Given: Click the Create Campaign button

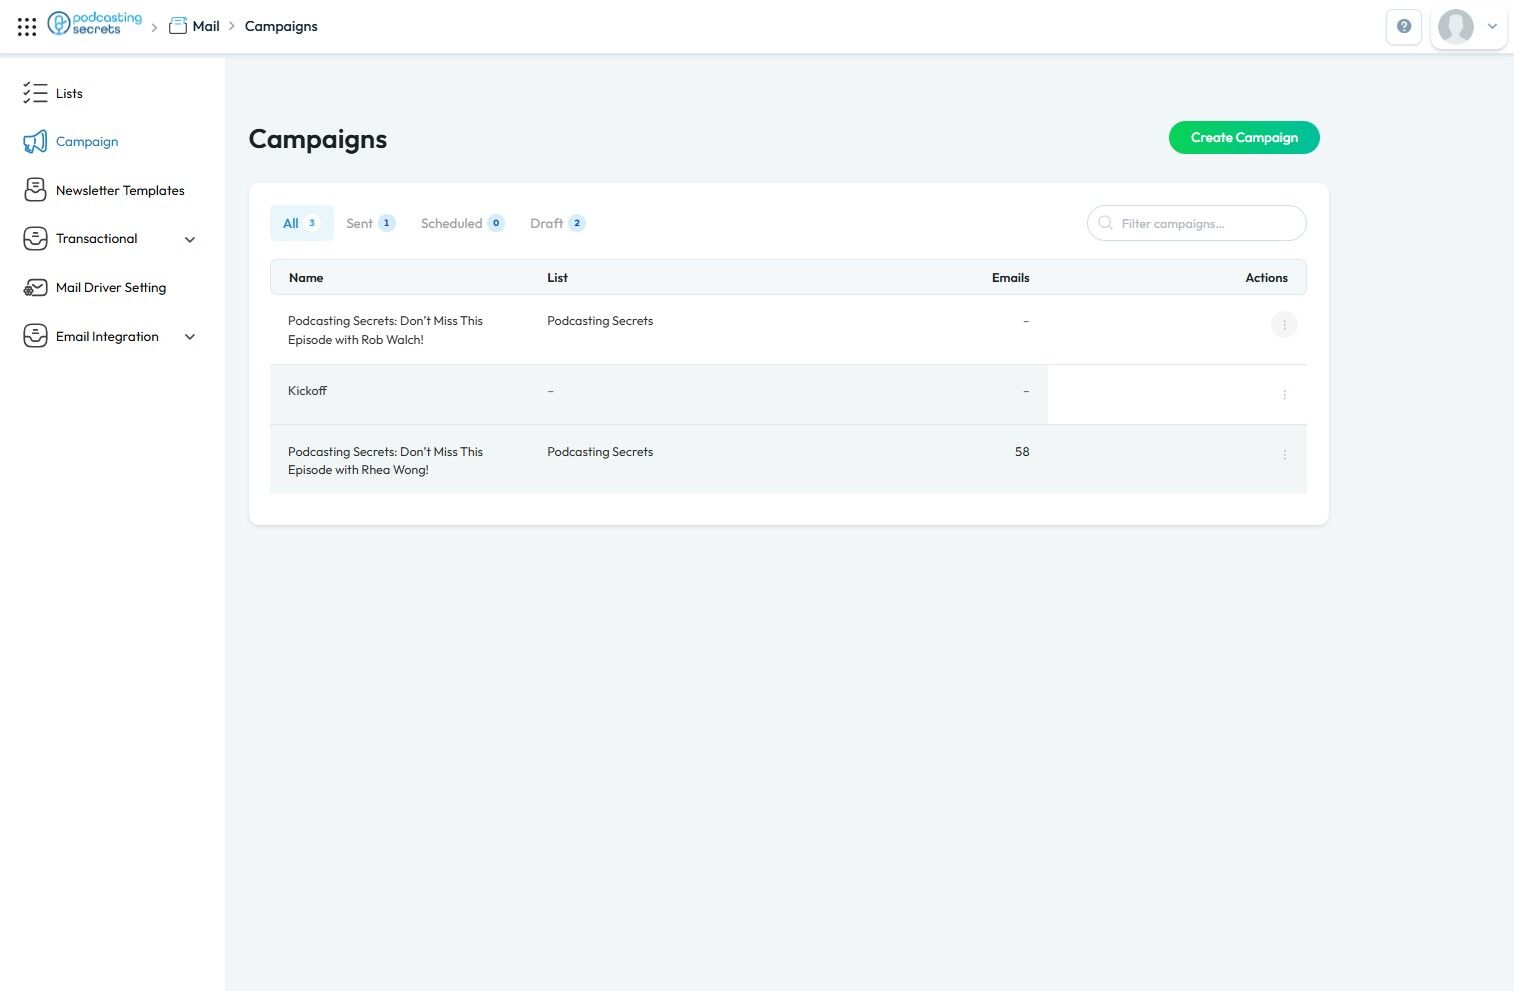Looking at the screenshot, I should tap(1244, 138).
